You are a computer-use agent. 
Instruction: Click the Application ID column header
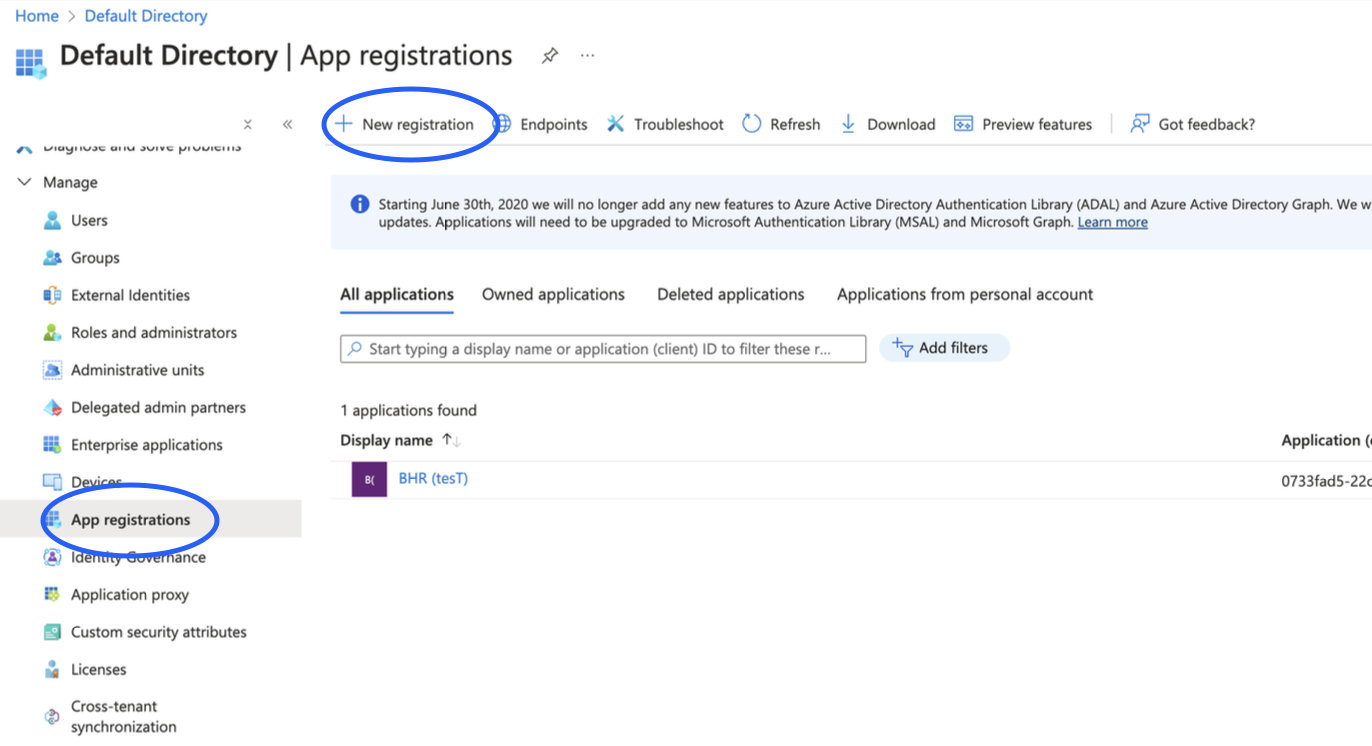1326,440
